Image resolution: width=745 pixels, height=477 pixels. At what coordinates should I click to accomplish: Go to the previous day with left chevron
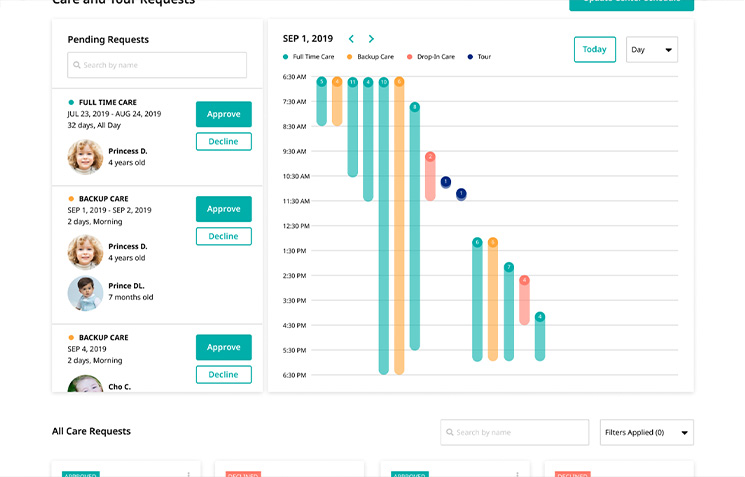(x=351, y=39)
